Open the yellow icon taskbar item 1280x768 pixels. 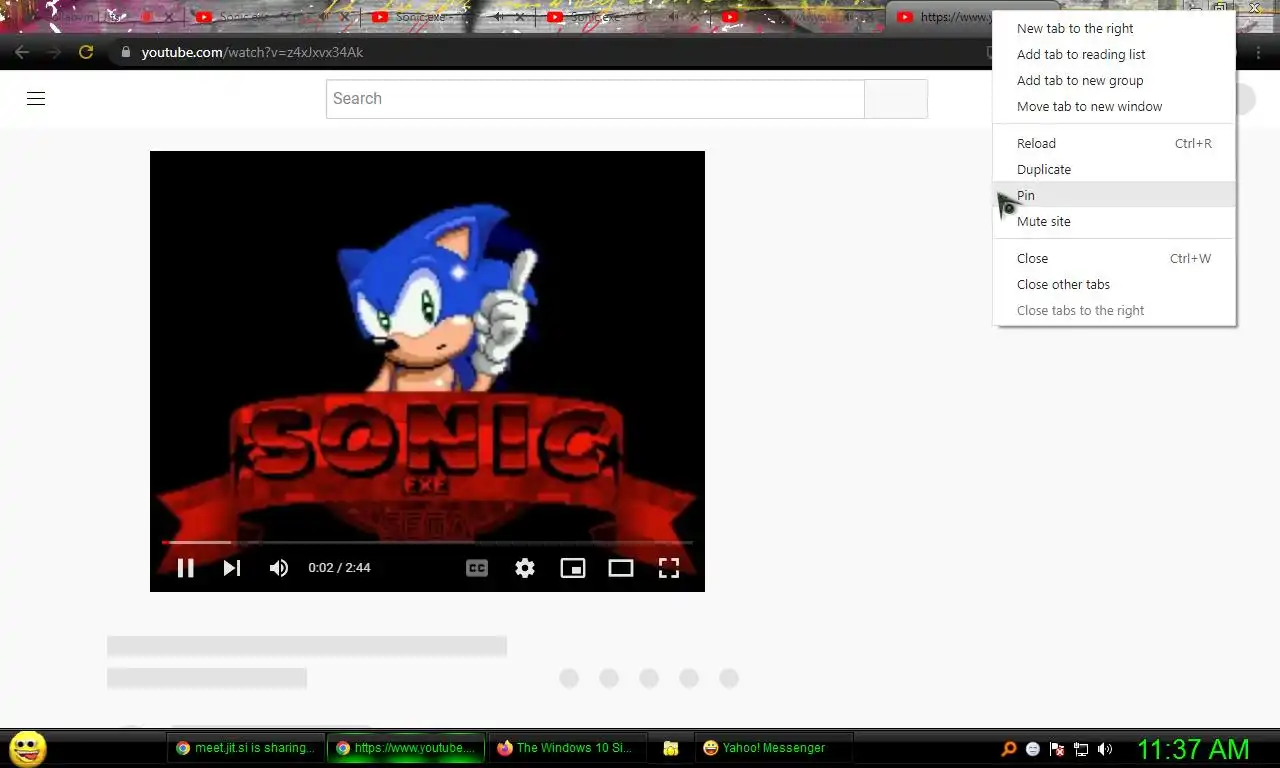pos(671,748)
